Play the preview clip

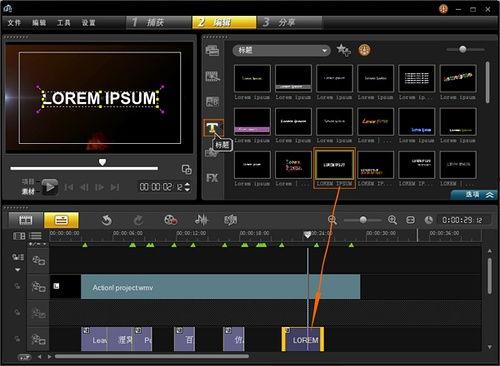[x=50, y=187]
